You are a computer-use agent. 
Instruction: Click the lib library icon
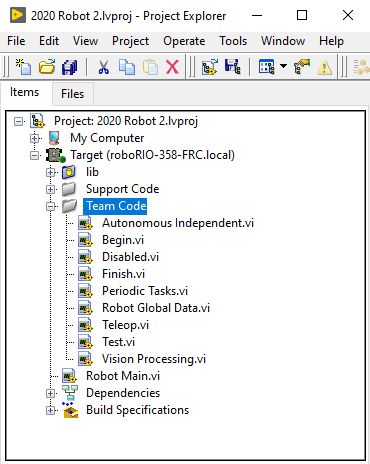(x=69, y=172)
